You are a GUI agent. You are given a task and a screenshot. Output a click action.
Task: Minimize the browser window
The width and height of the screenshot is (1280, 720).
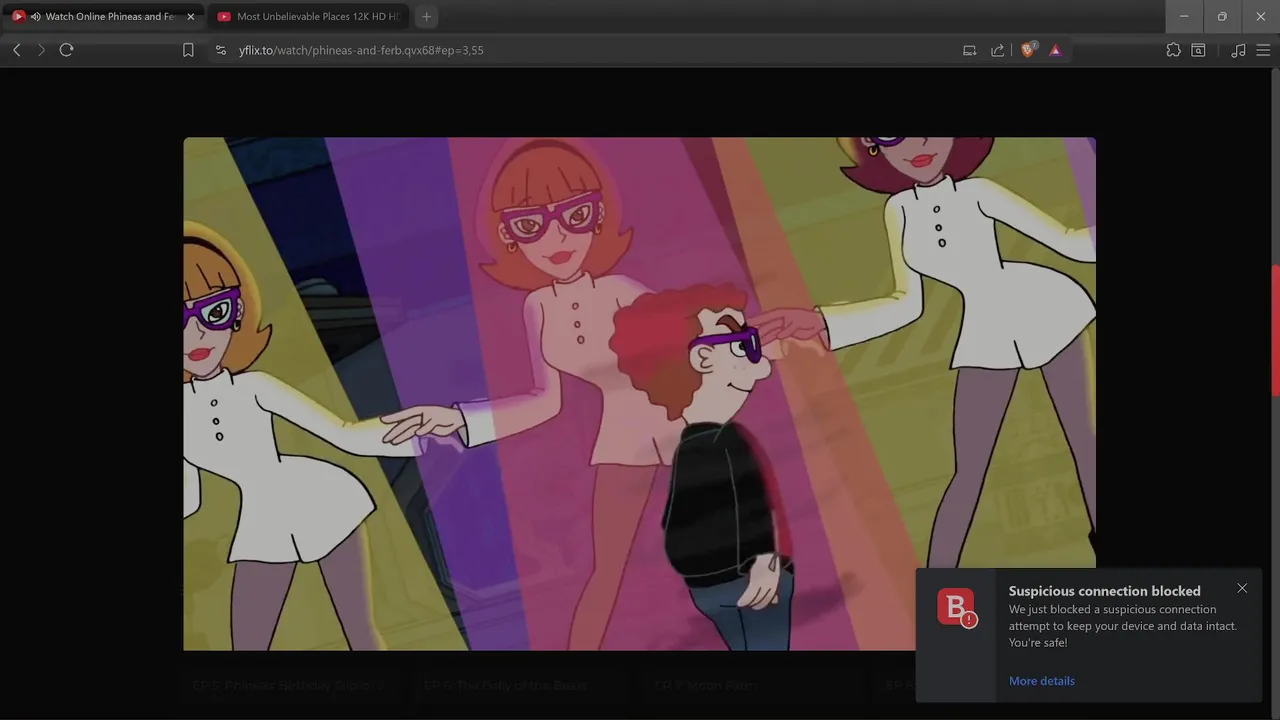pos(1184,16)
